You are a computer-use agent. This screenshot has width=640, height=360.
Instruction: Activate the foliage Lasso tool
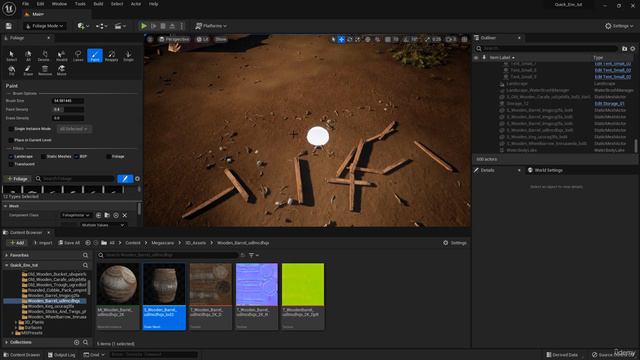coord(78,56)
